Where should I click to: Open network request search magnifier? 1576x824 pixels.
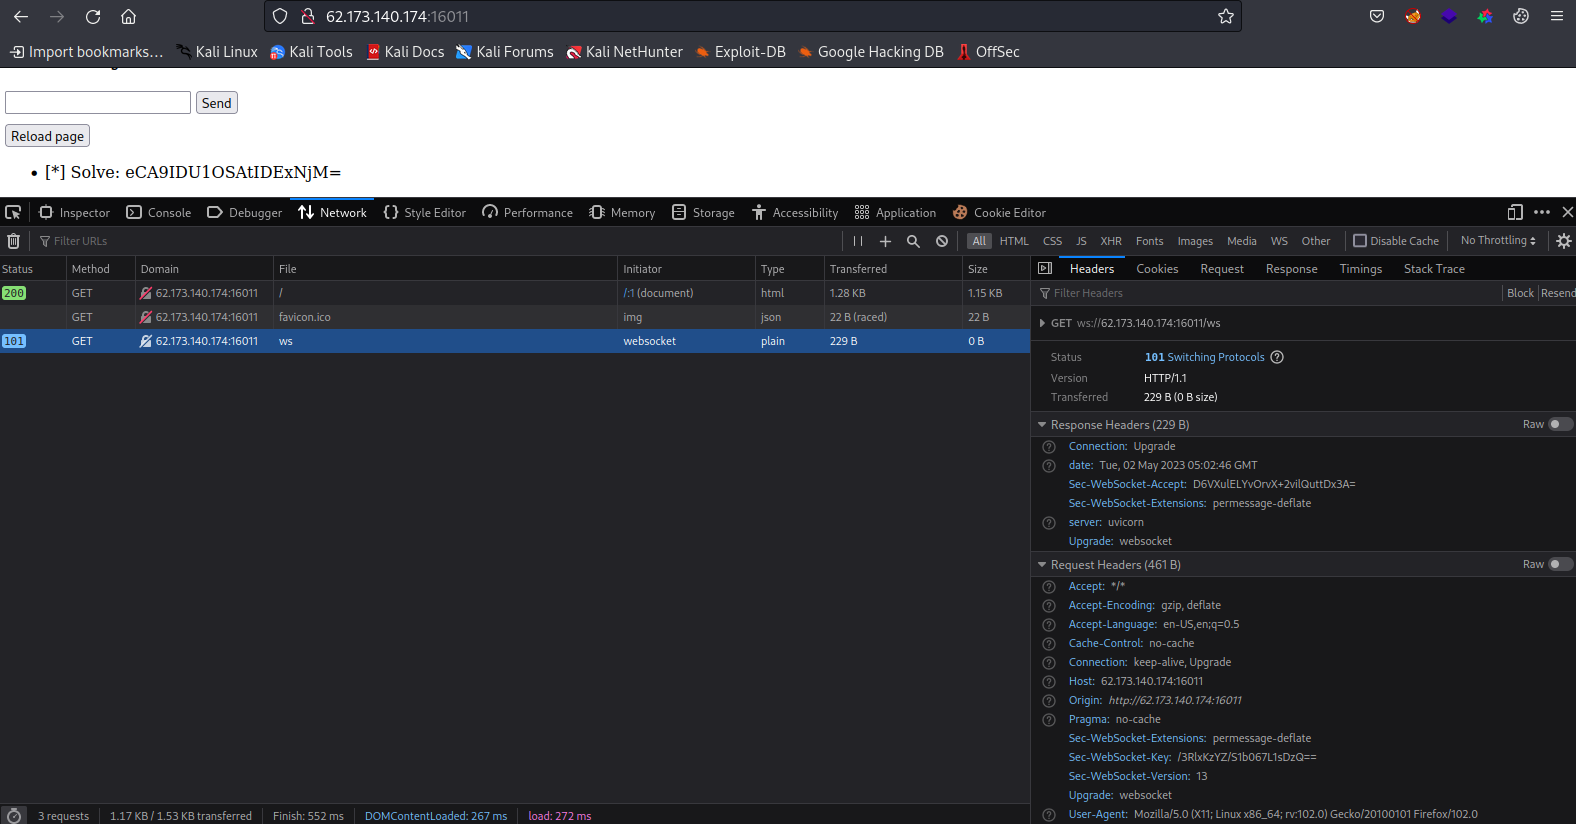coord(913,241)
